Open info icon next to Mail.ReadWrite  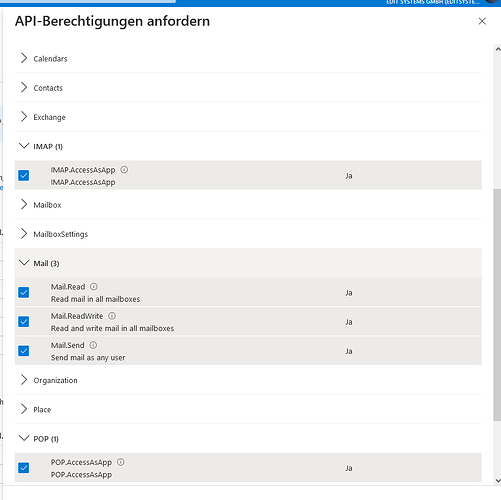[112, 316]
